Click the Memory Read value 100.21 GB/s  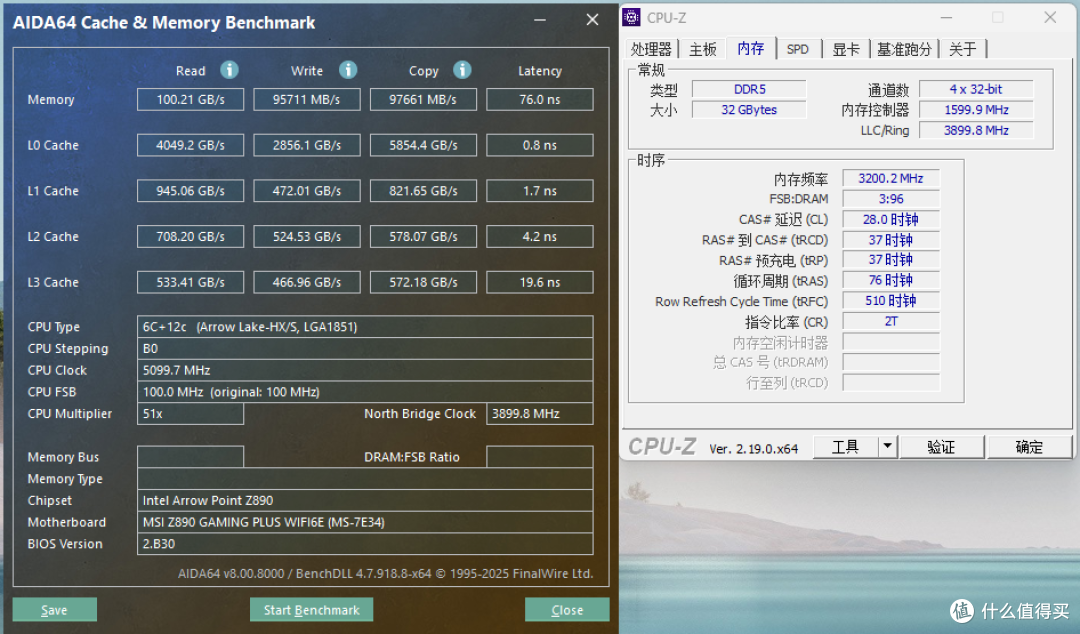(x=190, y=99)
